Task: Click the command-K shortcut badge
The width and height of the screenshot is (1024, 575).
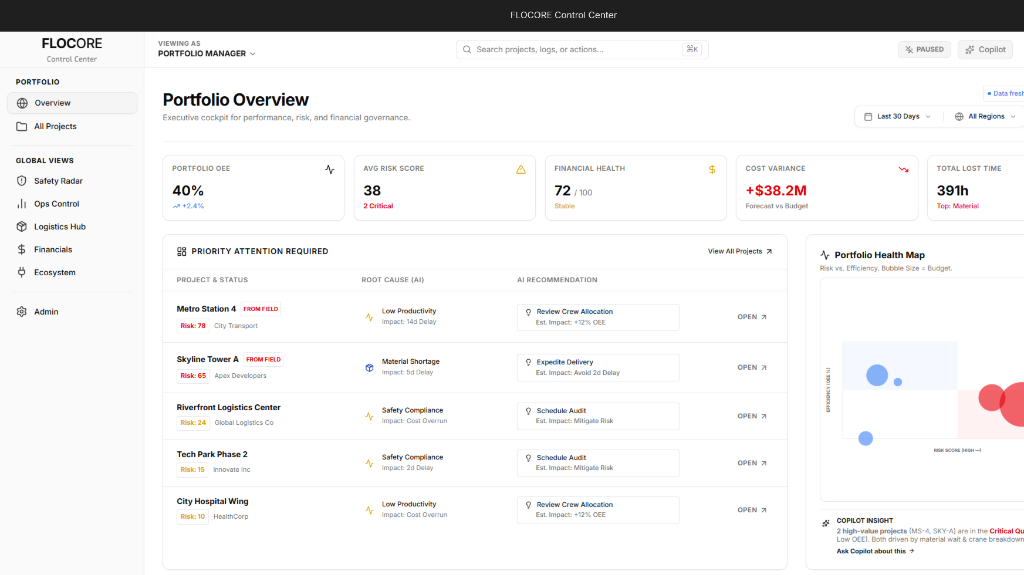Action: (x=692, y=49)
